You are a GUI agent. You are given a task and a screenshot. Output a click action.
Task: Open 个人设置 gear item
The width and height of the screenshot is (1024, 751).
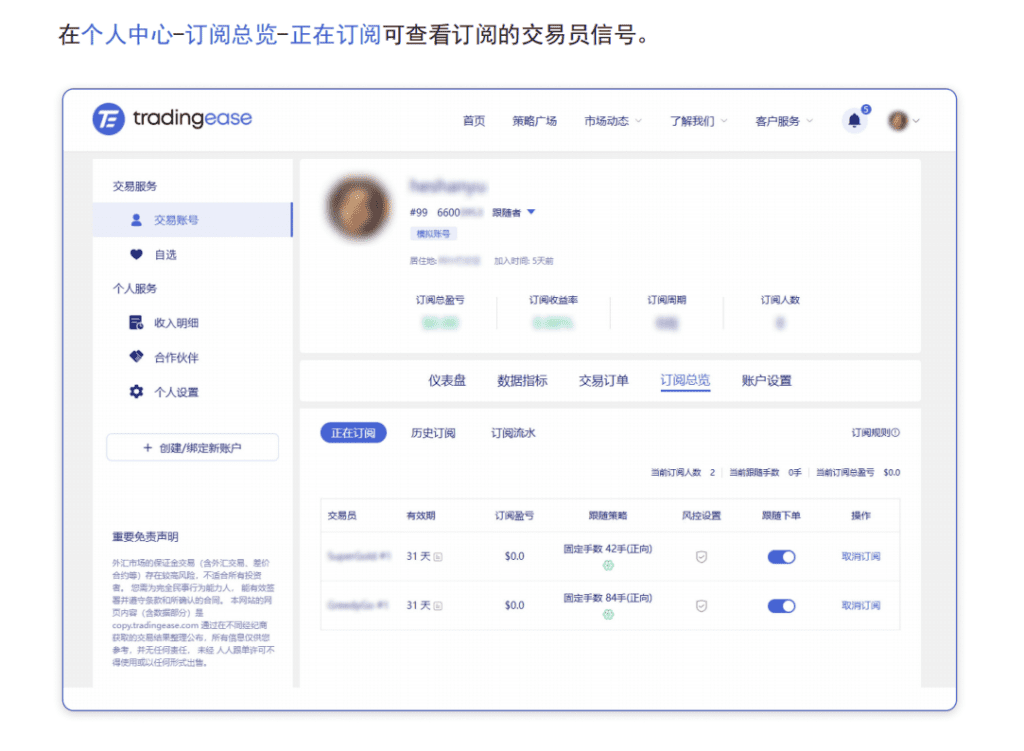click(x=176, y=392)
